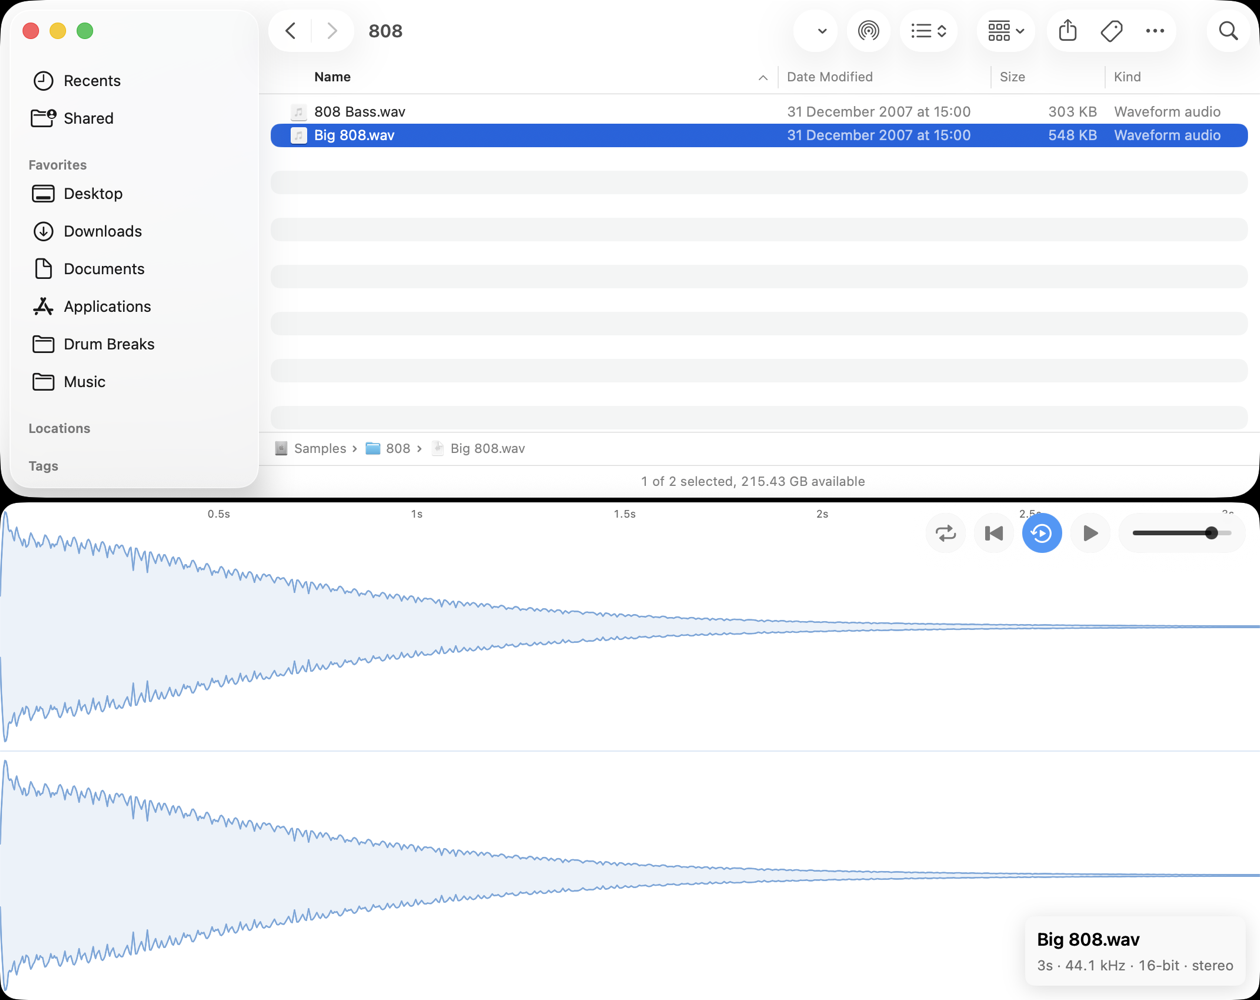This screenshot has width=1260, height=1000.
Task: Toggle the highlighted autoplay button
Action: tap(1042, 533)
